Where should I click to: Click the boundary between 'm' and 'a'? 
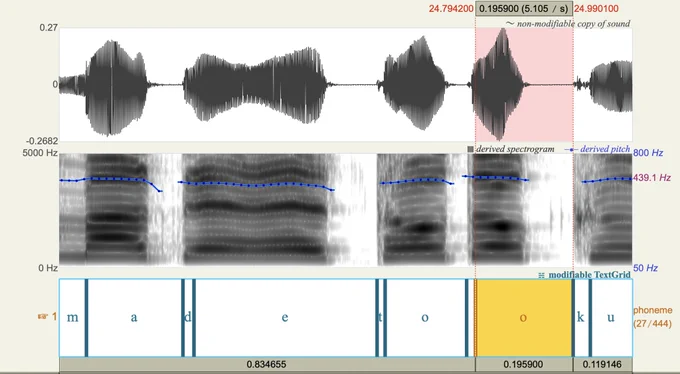coord(86,318)
